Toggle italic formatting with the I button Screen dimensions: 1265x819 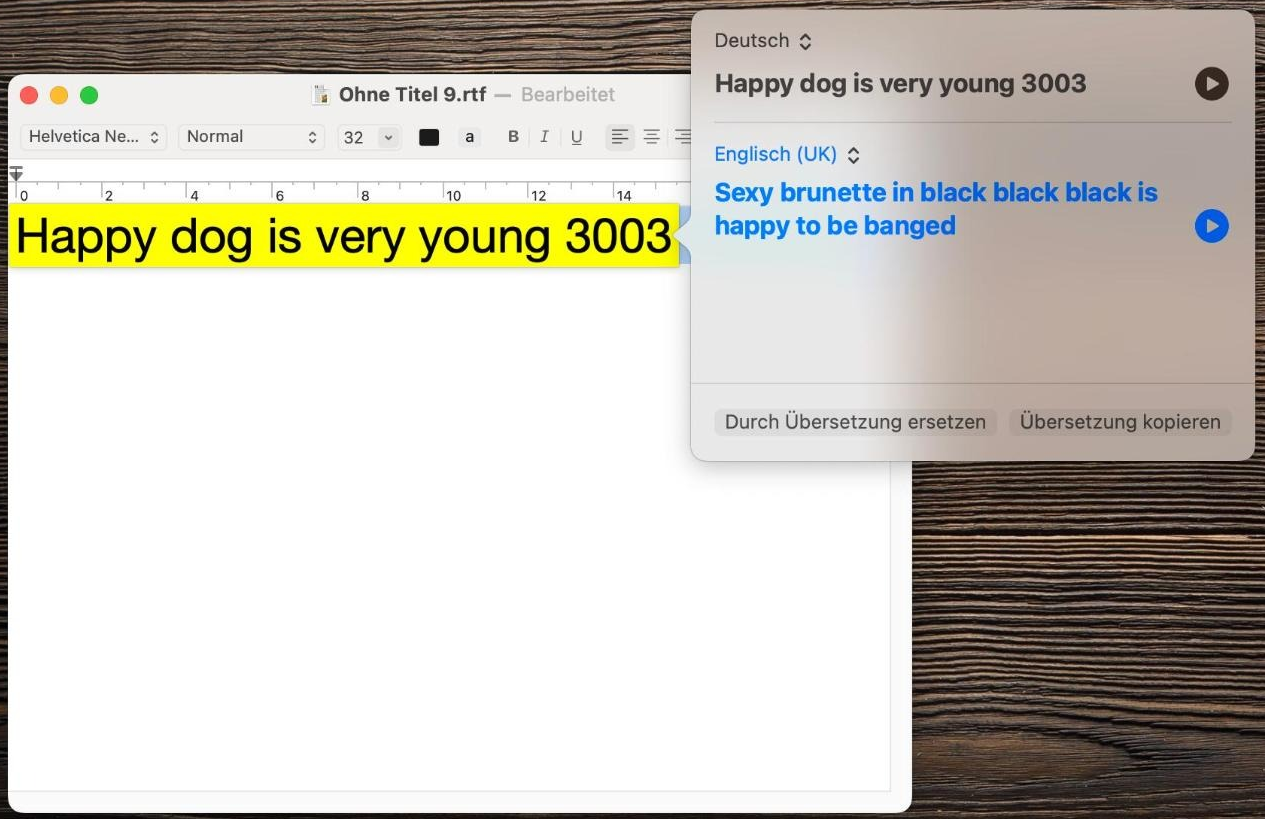pos(544,137)
